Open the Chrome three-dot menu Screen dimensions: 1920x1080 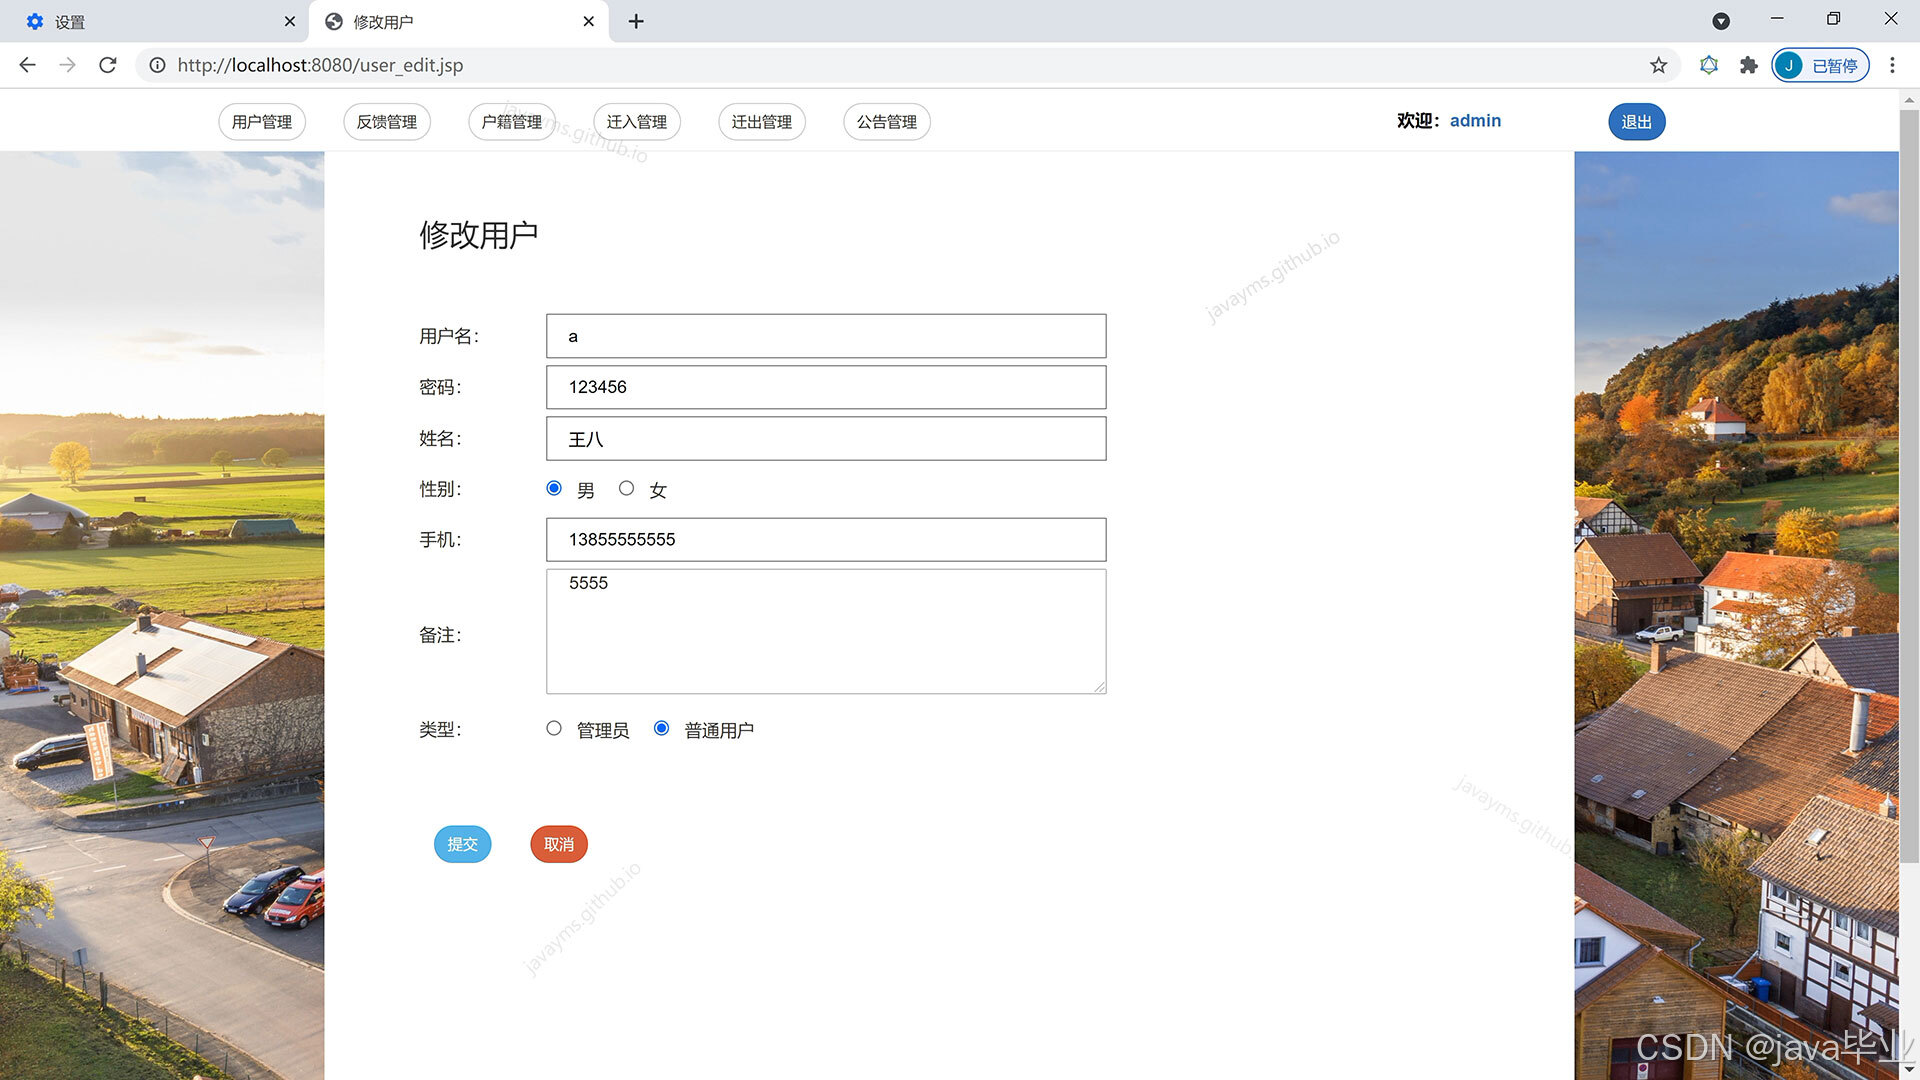[1892, 65]
